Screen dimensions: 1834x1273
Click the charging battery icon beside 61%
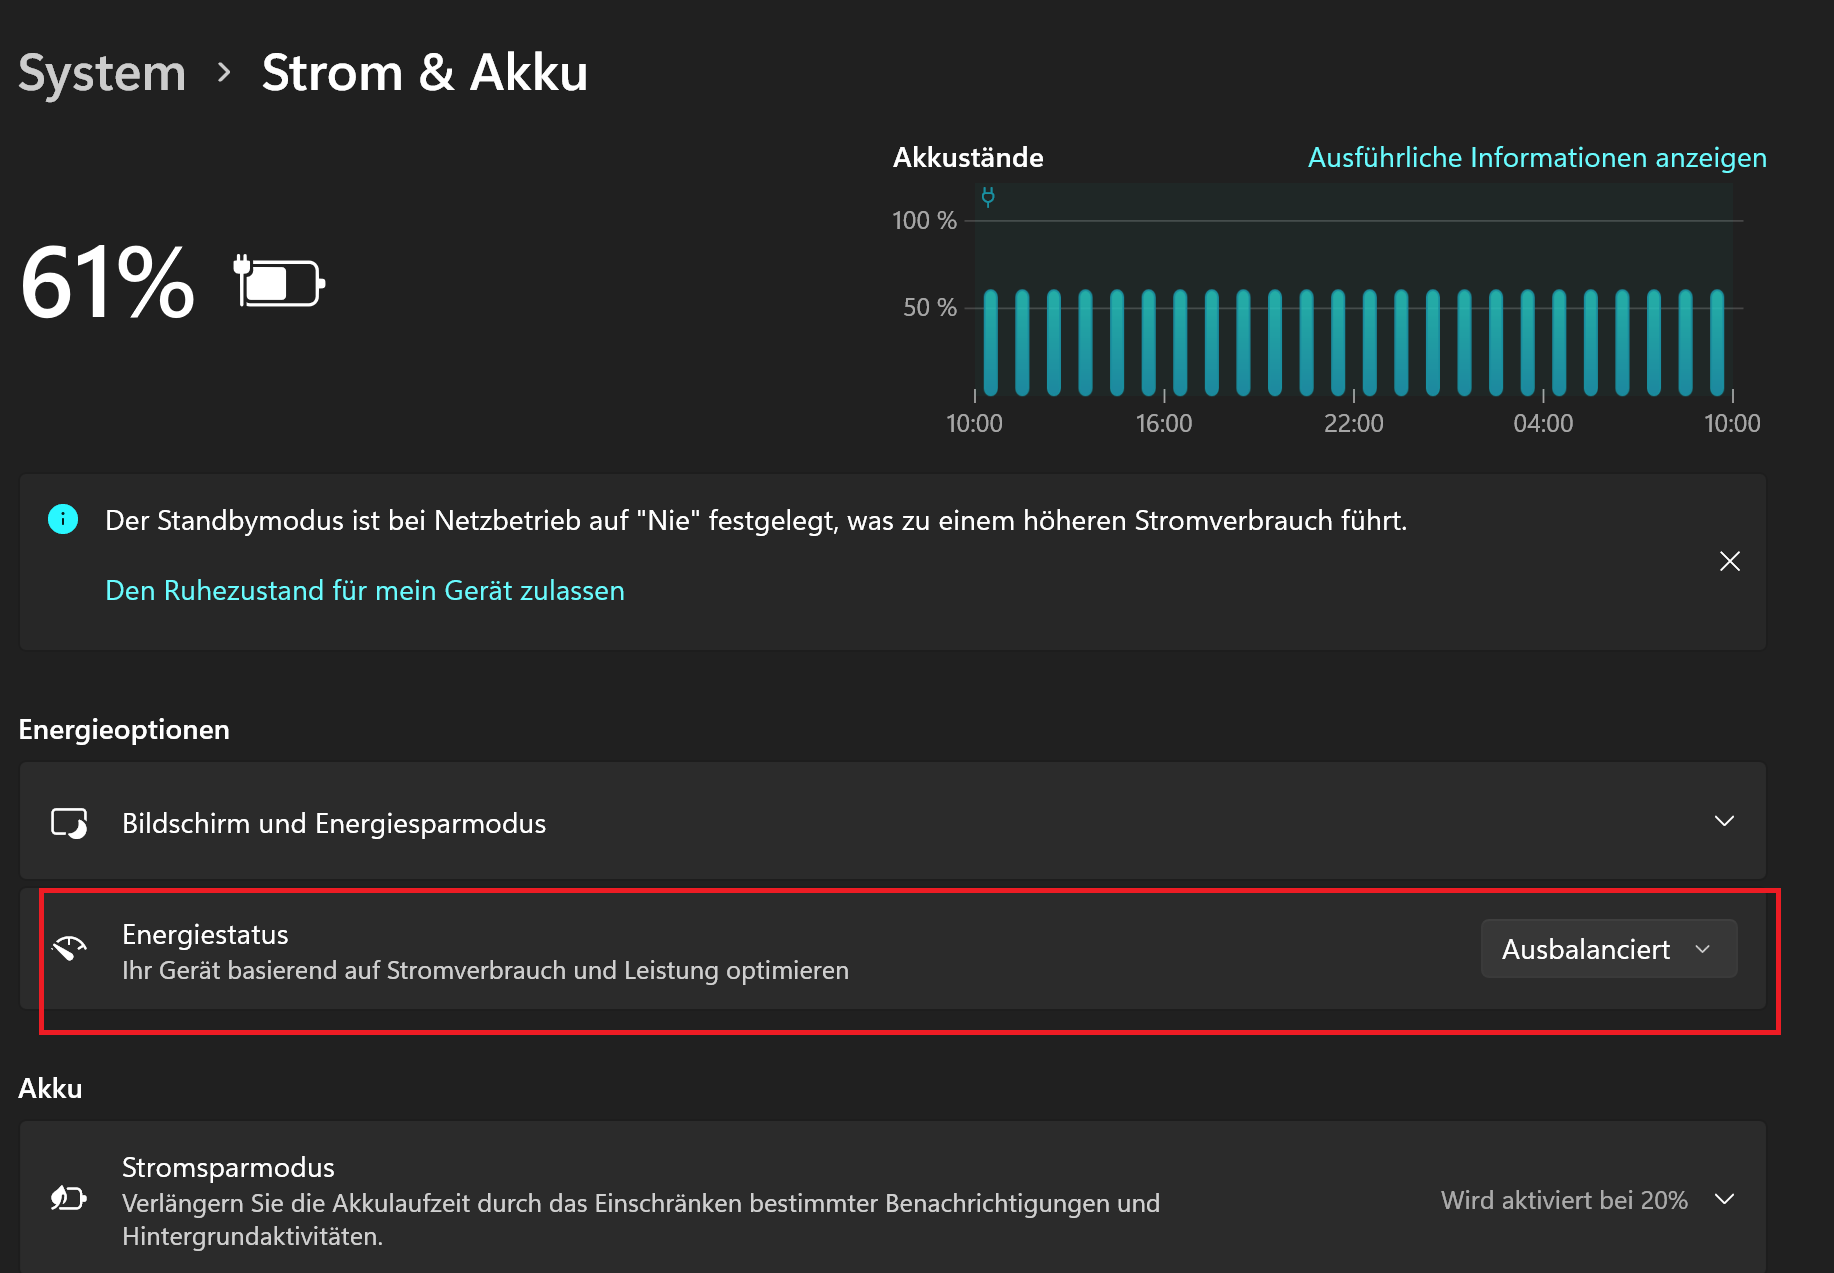click(x=280, y=283)
